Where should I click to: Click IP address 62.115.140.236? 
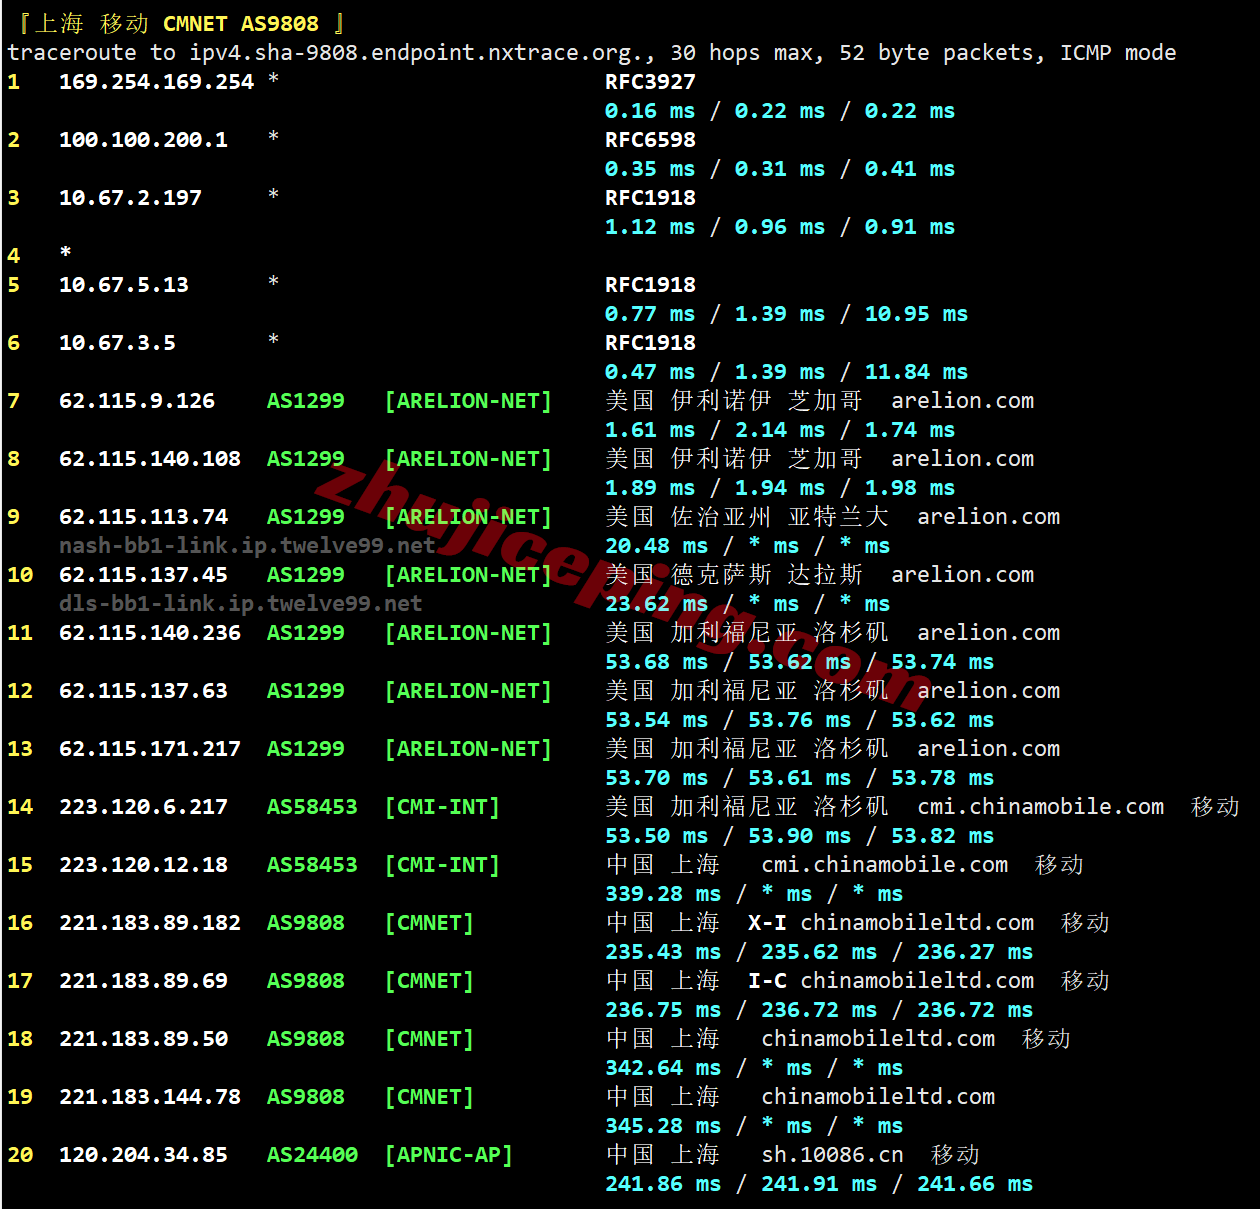pyautogui.click(x=150, y=633)
